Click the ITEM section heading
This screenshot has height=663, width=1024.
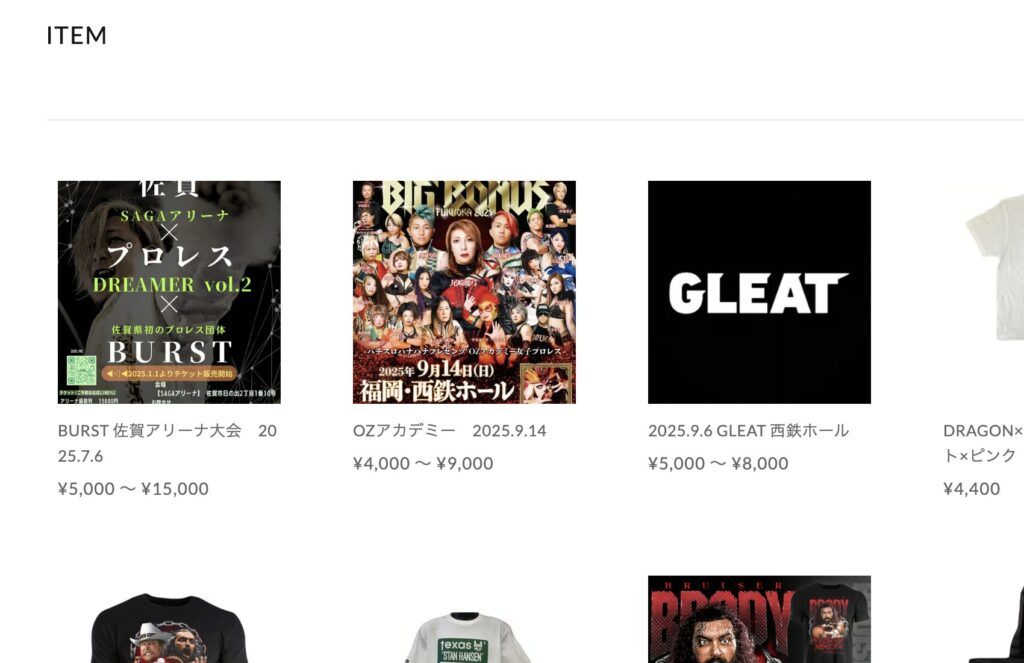point(76,35)
